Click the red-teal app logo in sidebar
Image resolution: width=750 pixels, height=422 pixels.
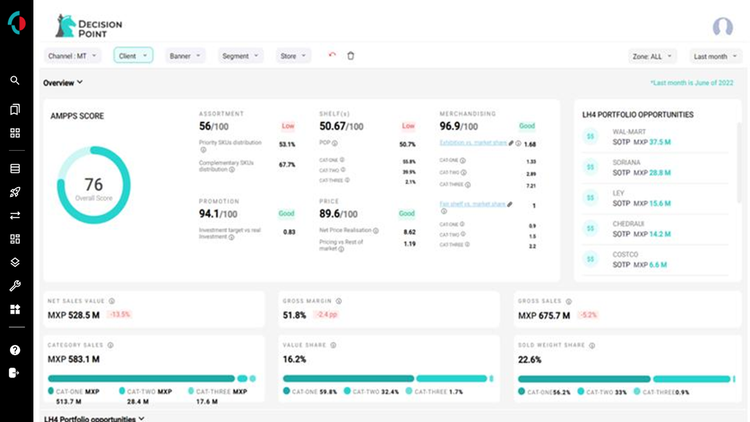(16, 22)
